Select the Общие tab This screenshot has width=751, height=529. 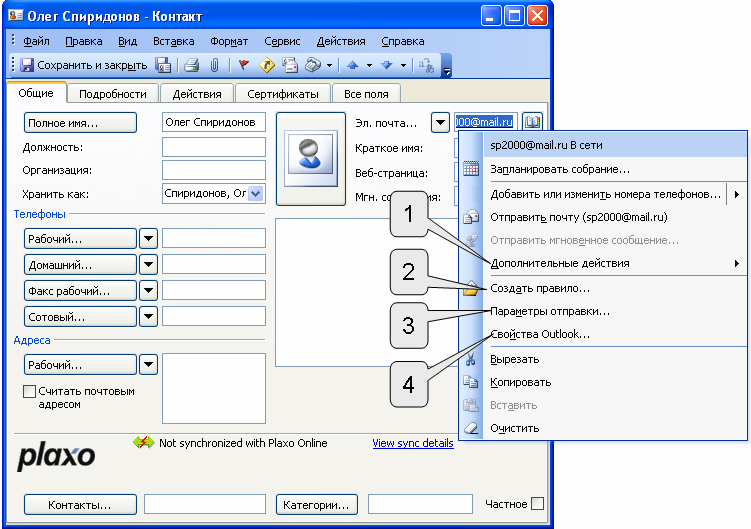coord(36,93)
